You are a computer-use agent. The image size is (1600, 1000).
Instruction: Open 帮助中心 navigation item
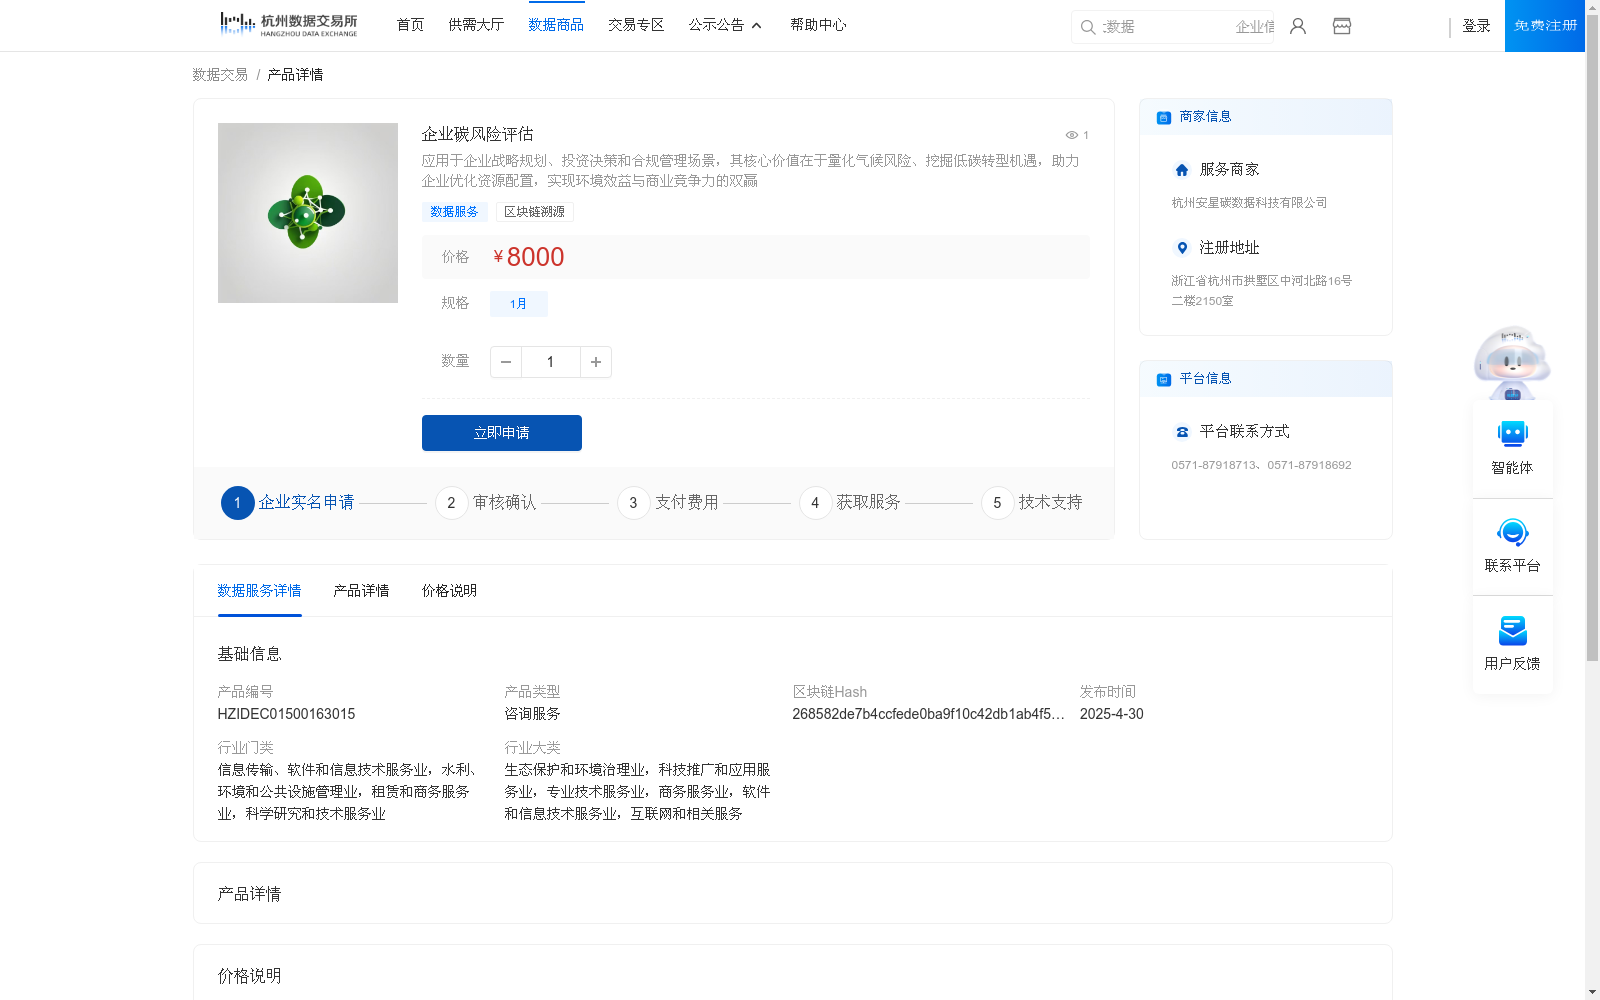tap(818, 25)
